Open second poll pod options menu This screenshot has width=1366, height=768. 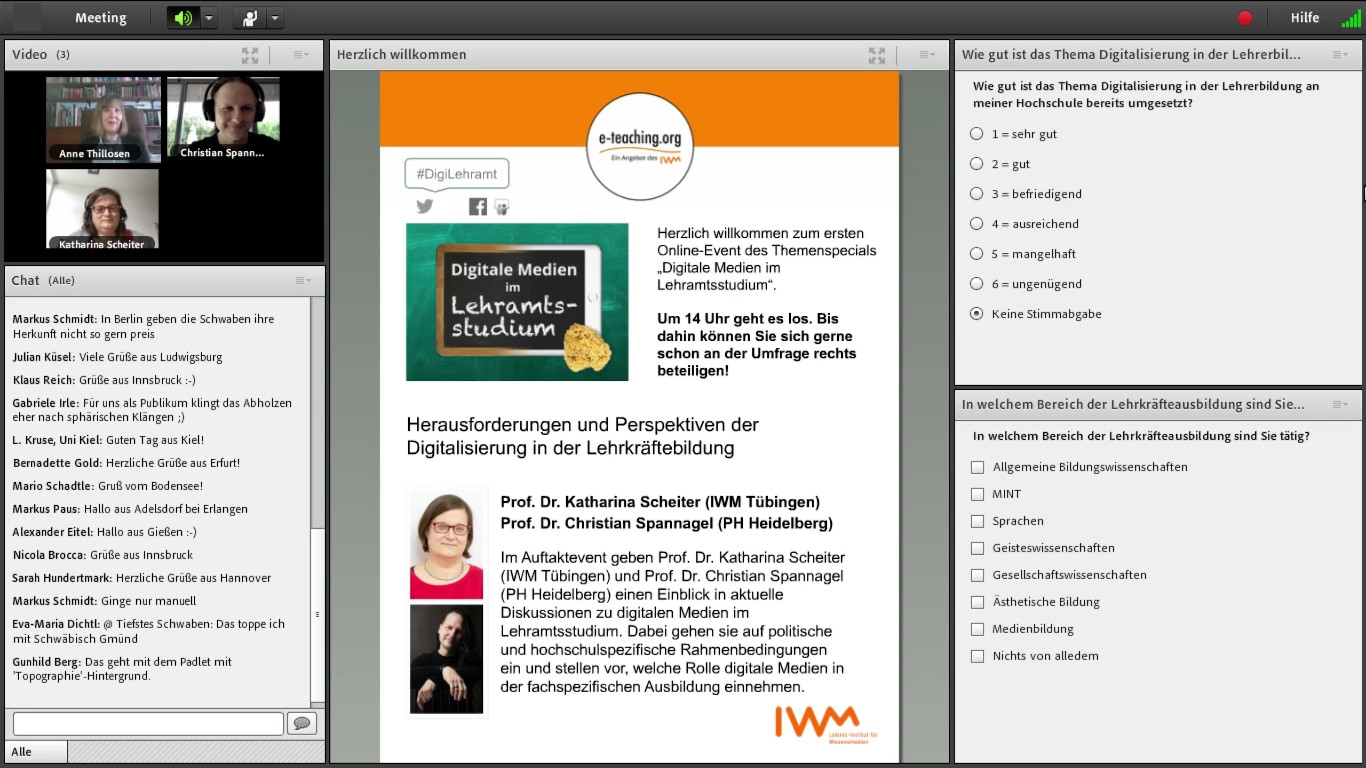1340,405
